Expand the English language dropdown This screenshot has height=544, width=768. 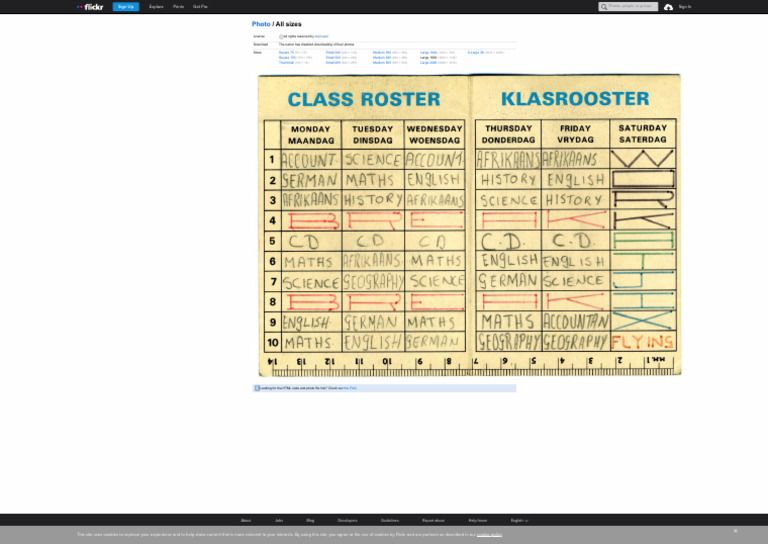point(519,520)
